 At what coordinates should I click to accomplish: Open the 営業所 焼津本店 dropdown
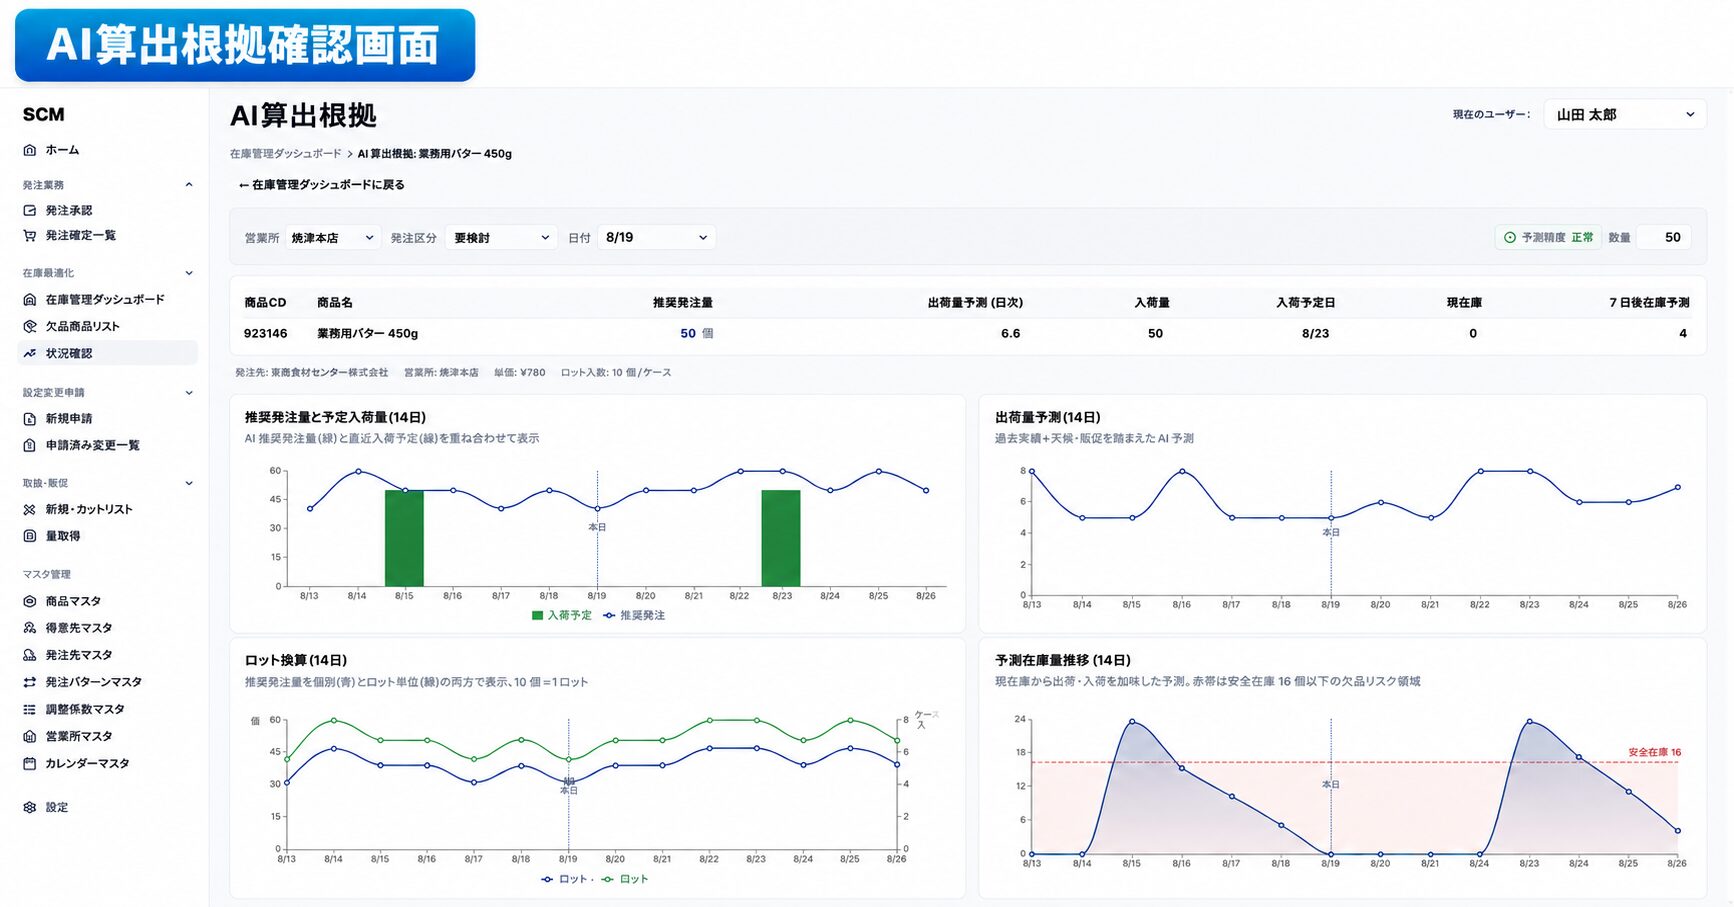pos(333,238)
